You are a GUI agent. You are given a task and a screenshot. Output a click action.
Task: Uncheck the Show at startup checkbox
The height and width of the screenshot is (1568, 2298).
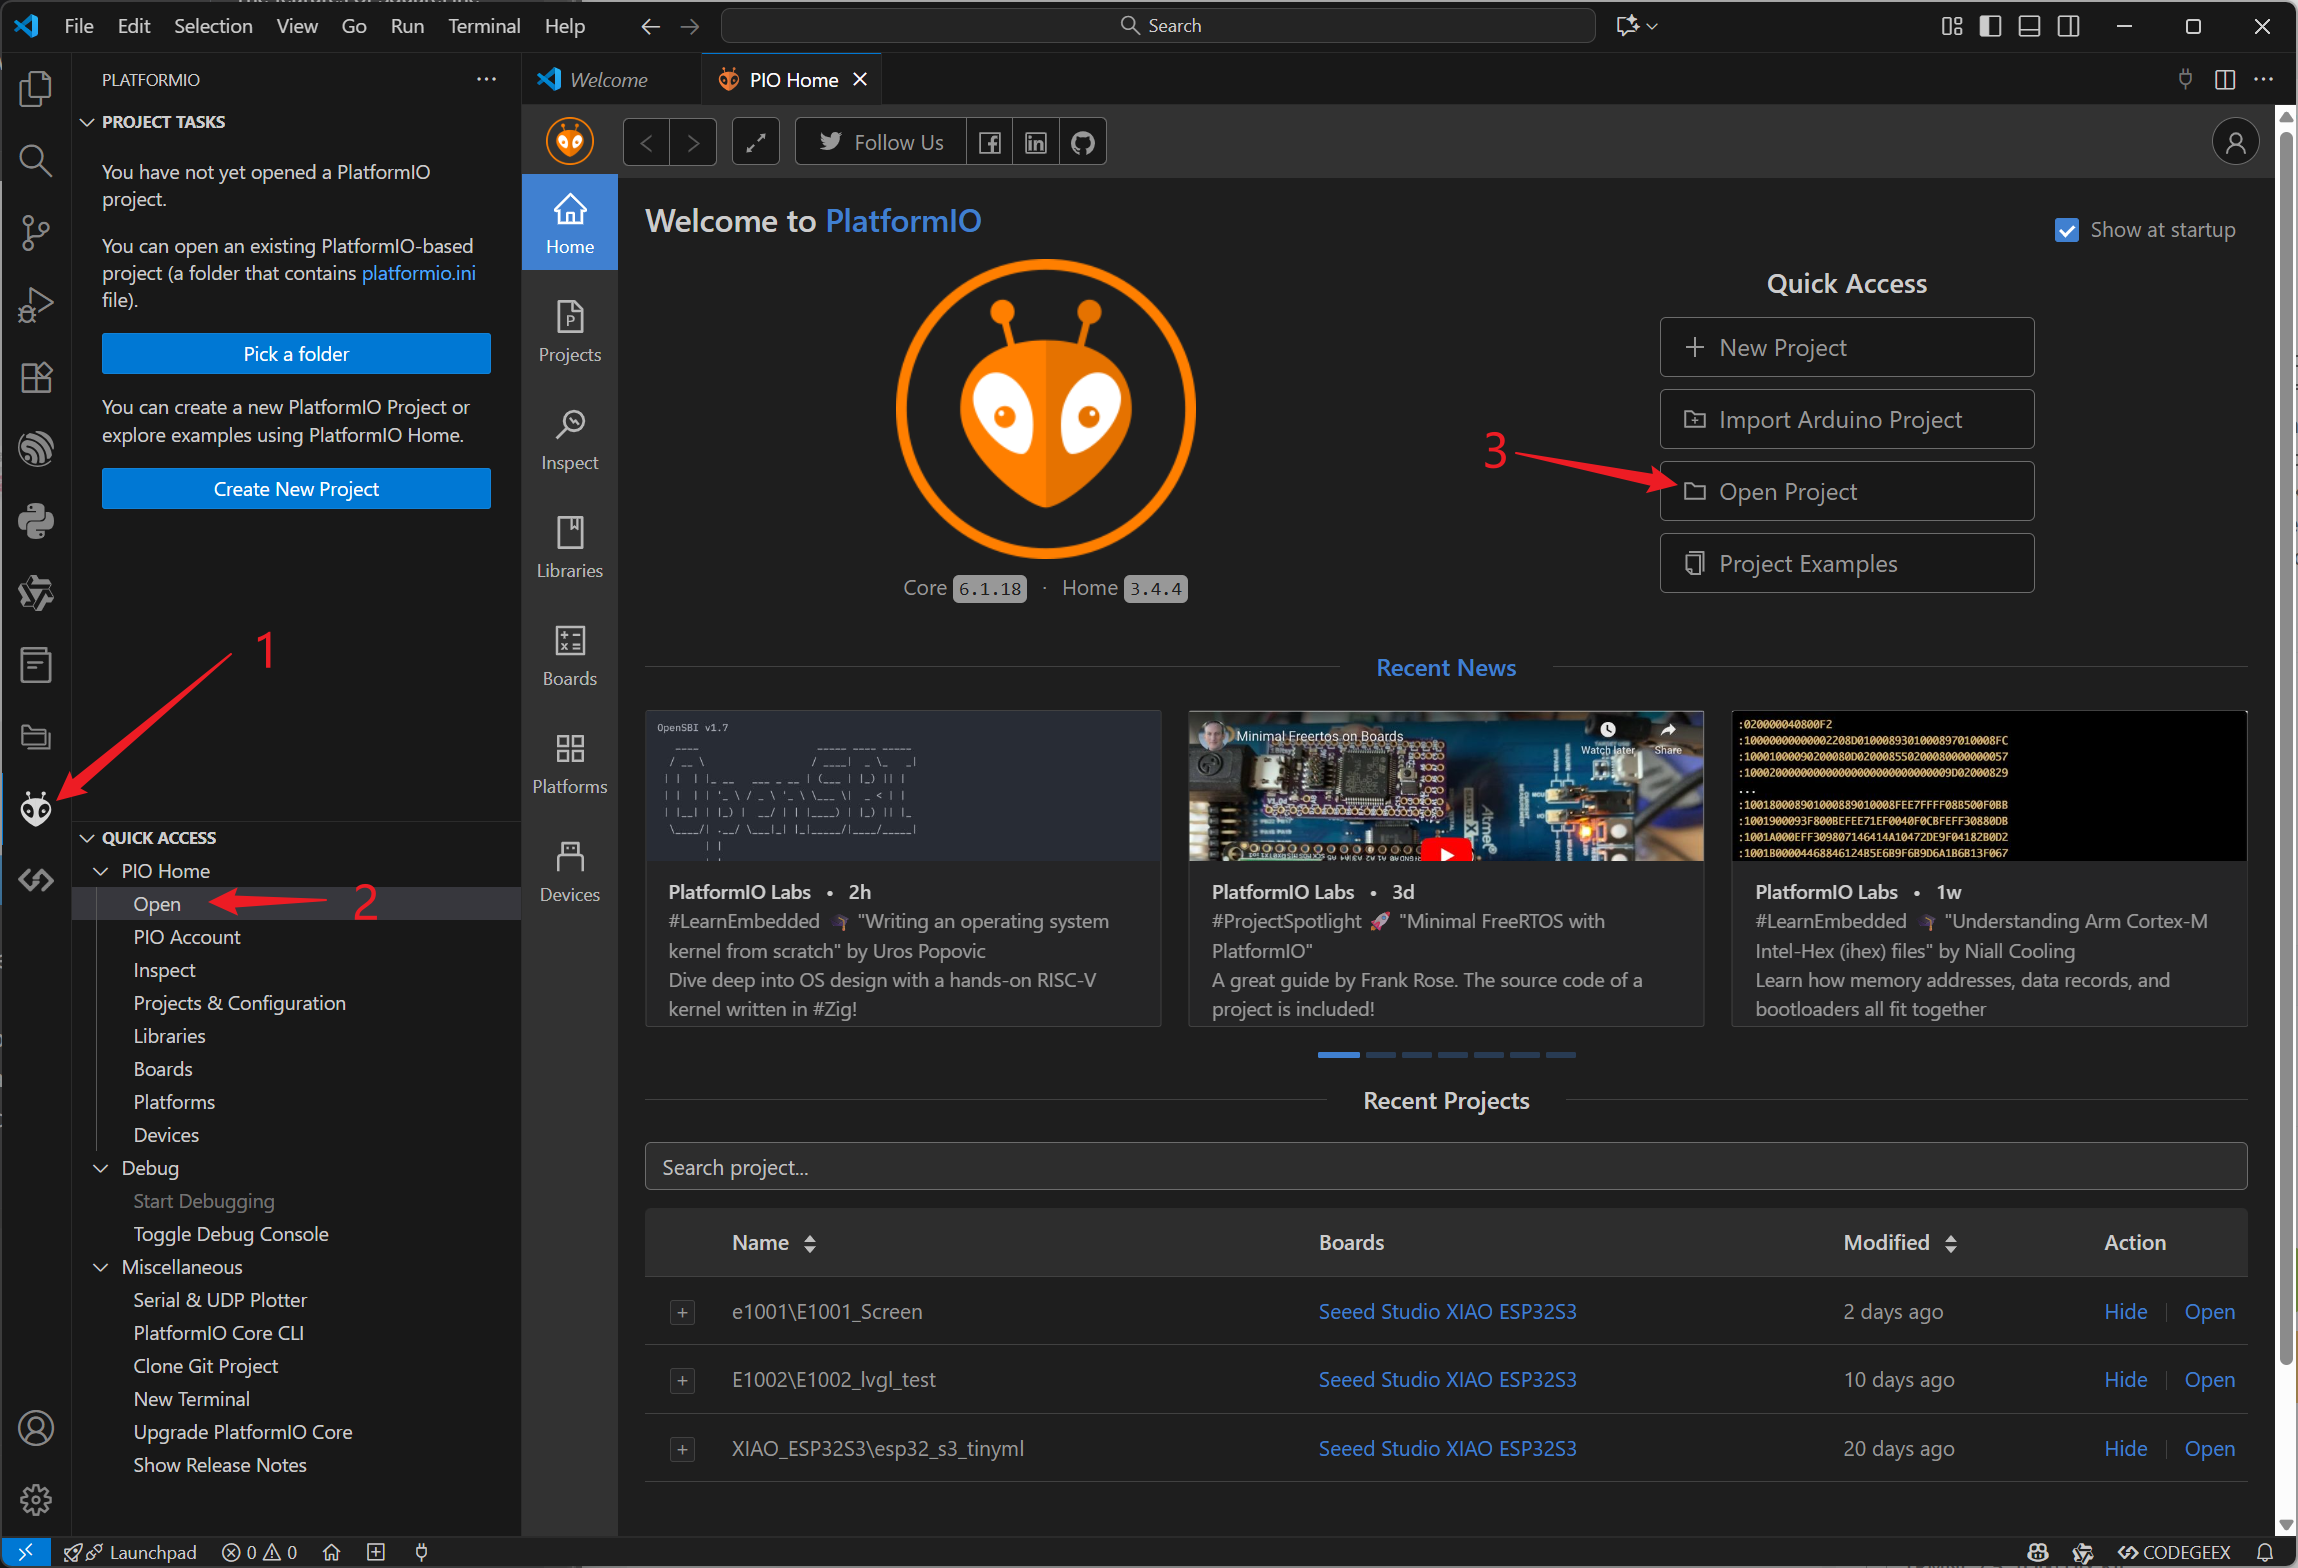point(2066,231)
